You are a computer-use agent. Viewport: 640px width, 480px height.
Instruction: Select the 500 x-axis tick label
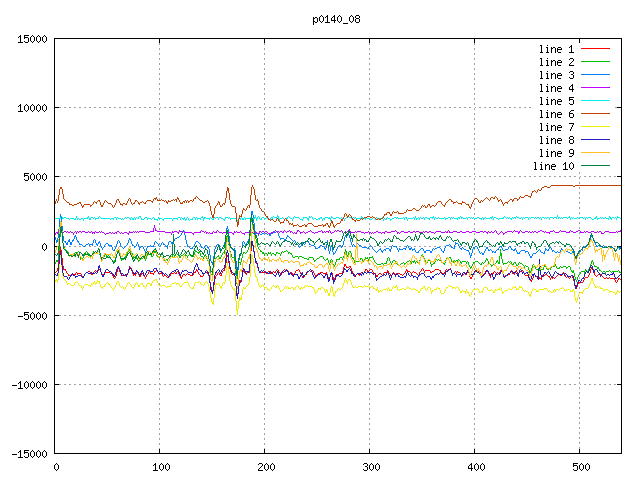coord(579,467)
